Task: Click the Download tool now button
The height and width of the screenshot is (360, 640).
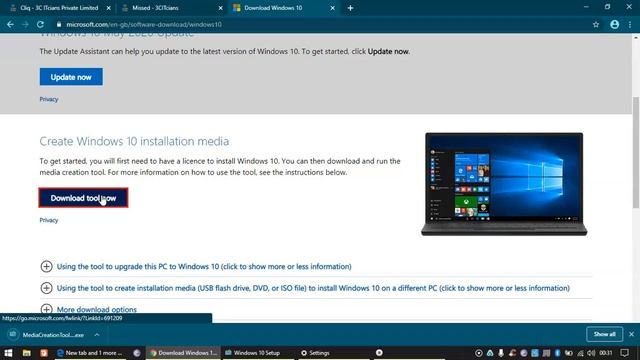Action: (x=83, y=198)
